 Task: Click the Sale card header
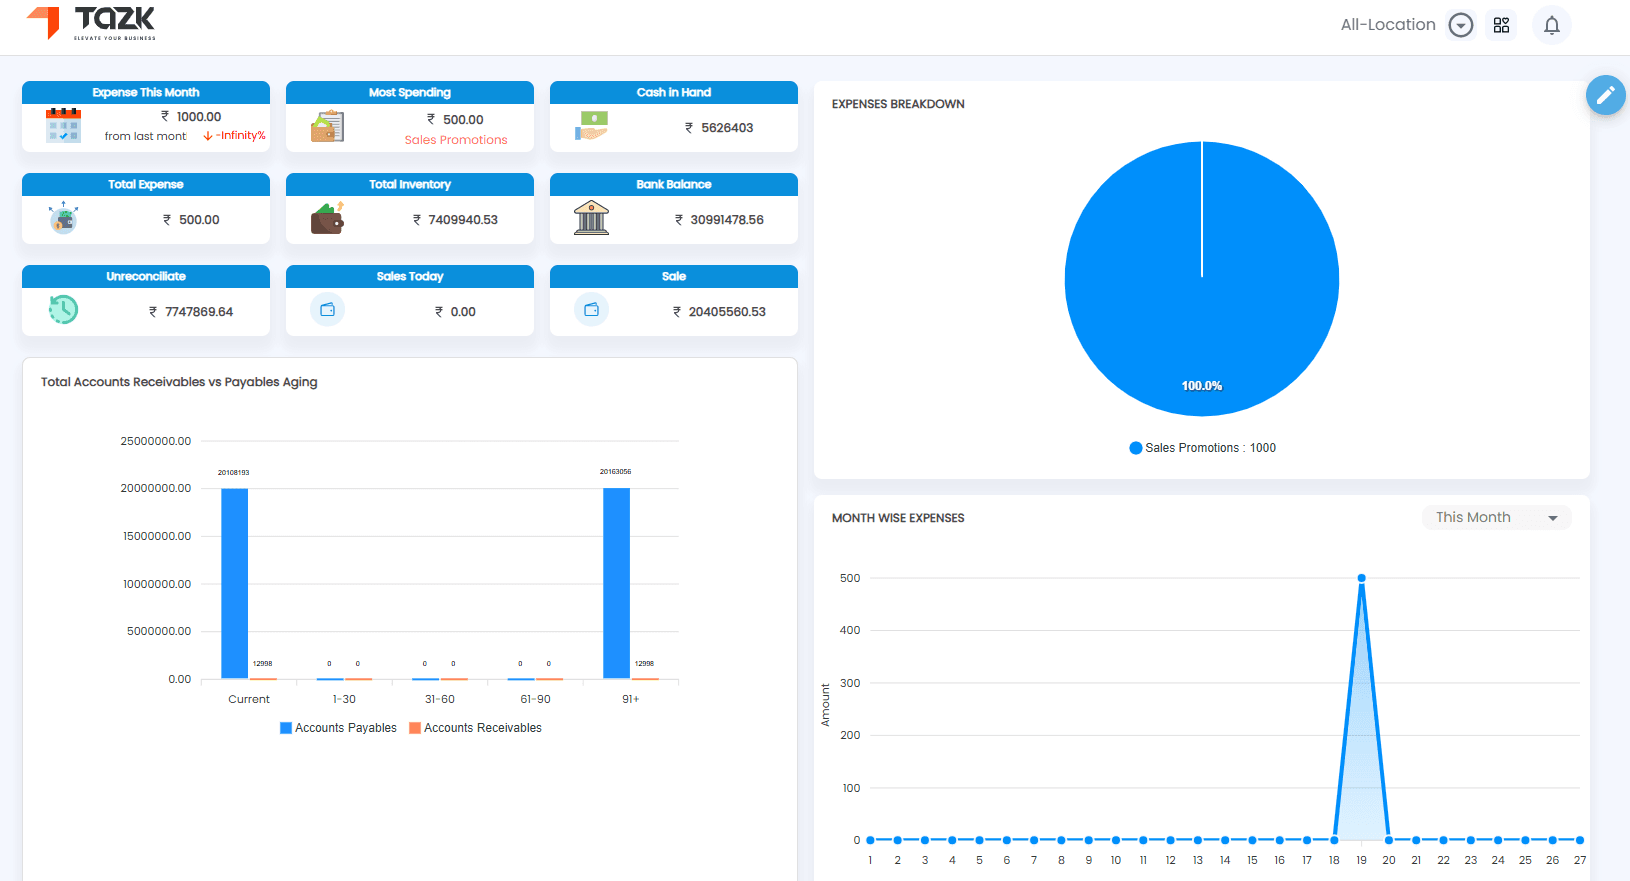674,276
